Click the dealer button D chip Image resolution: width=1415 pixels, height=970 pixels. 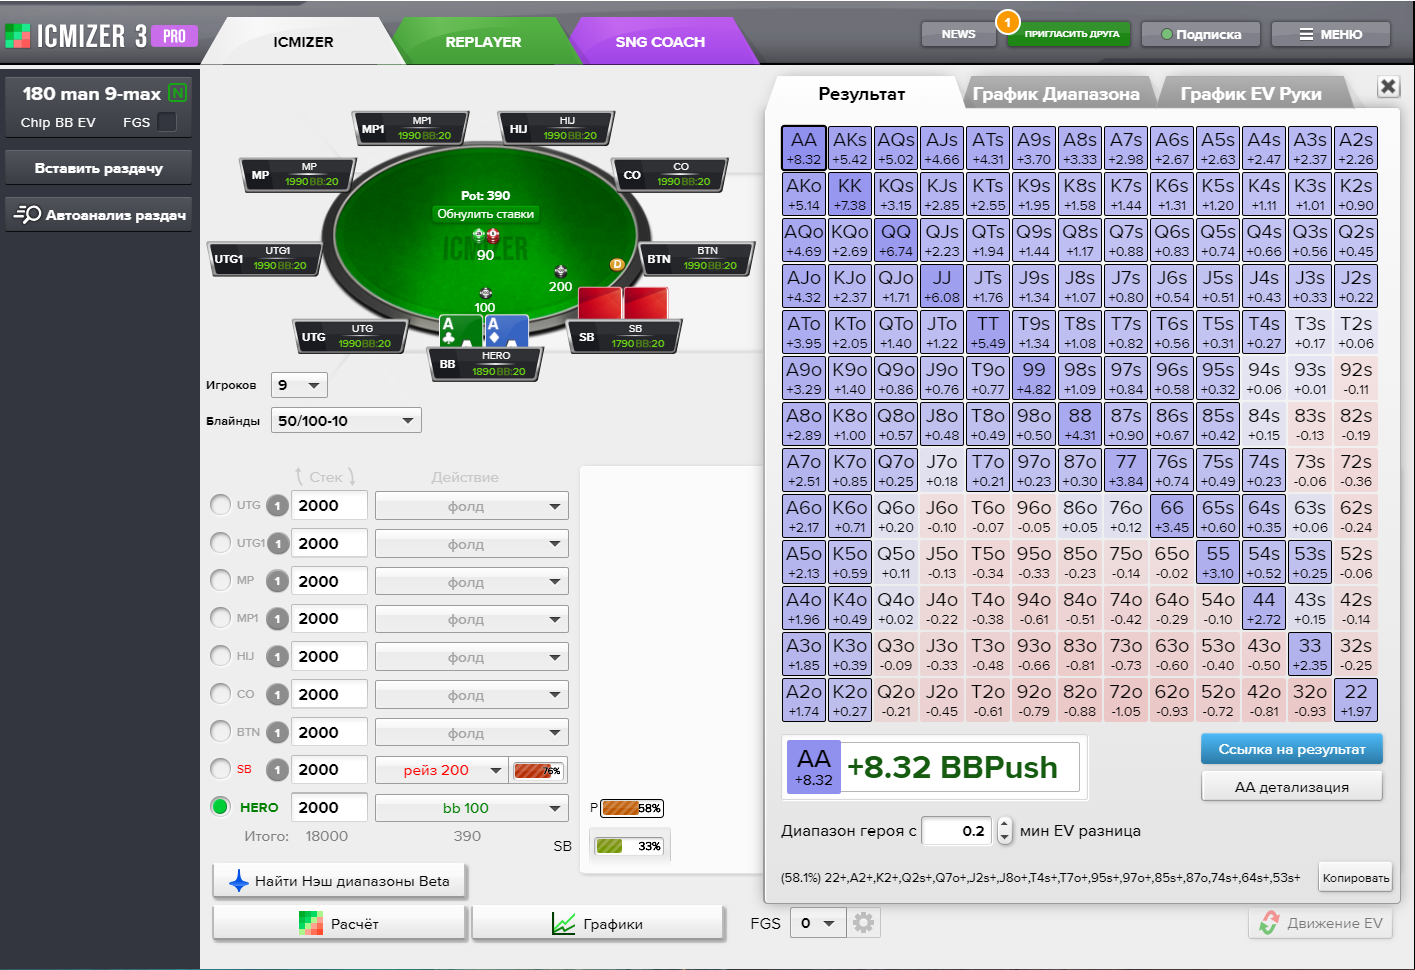coord(617,264)
